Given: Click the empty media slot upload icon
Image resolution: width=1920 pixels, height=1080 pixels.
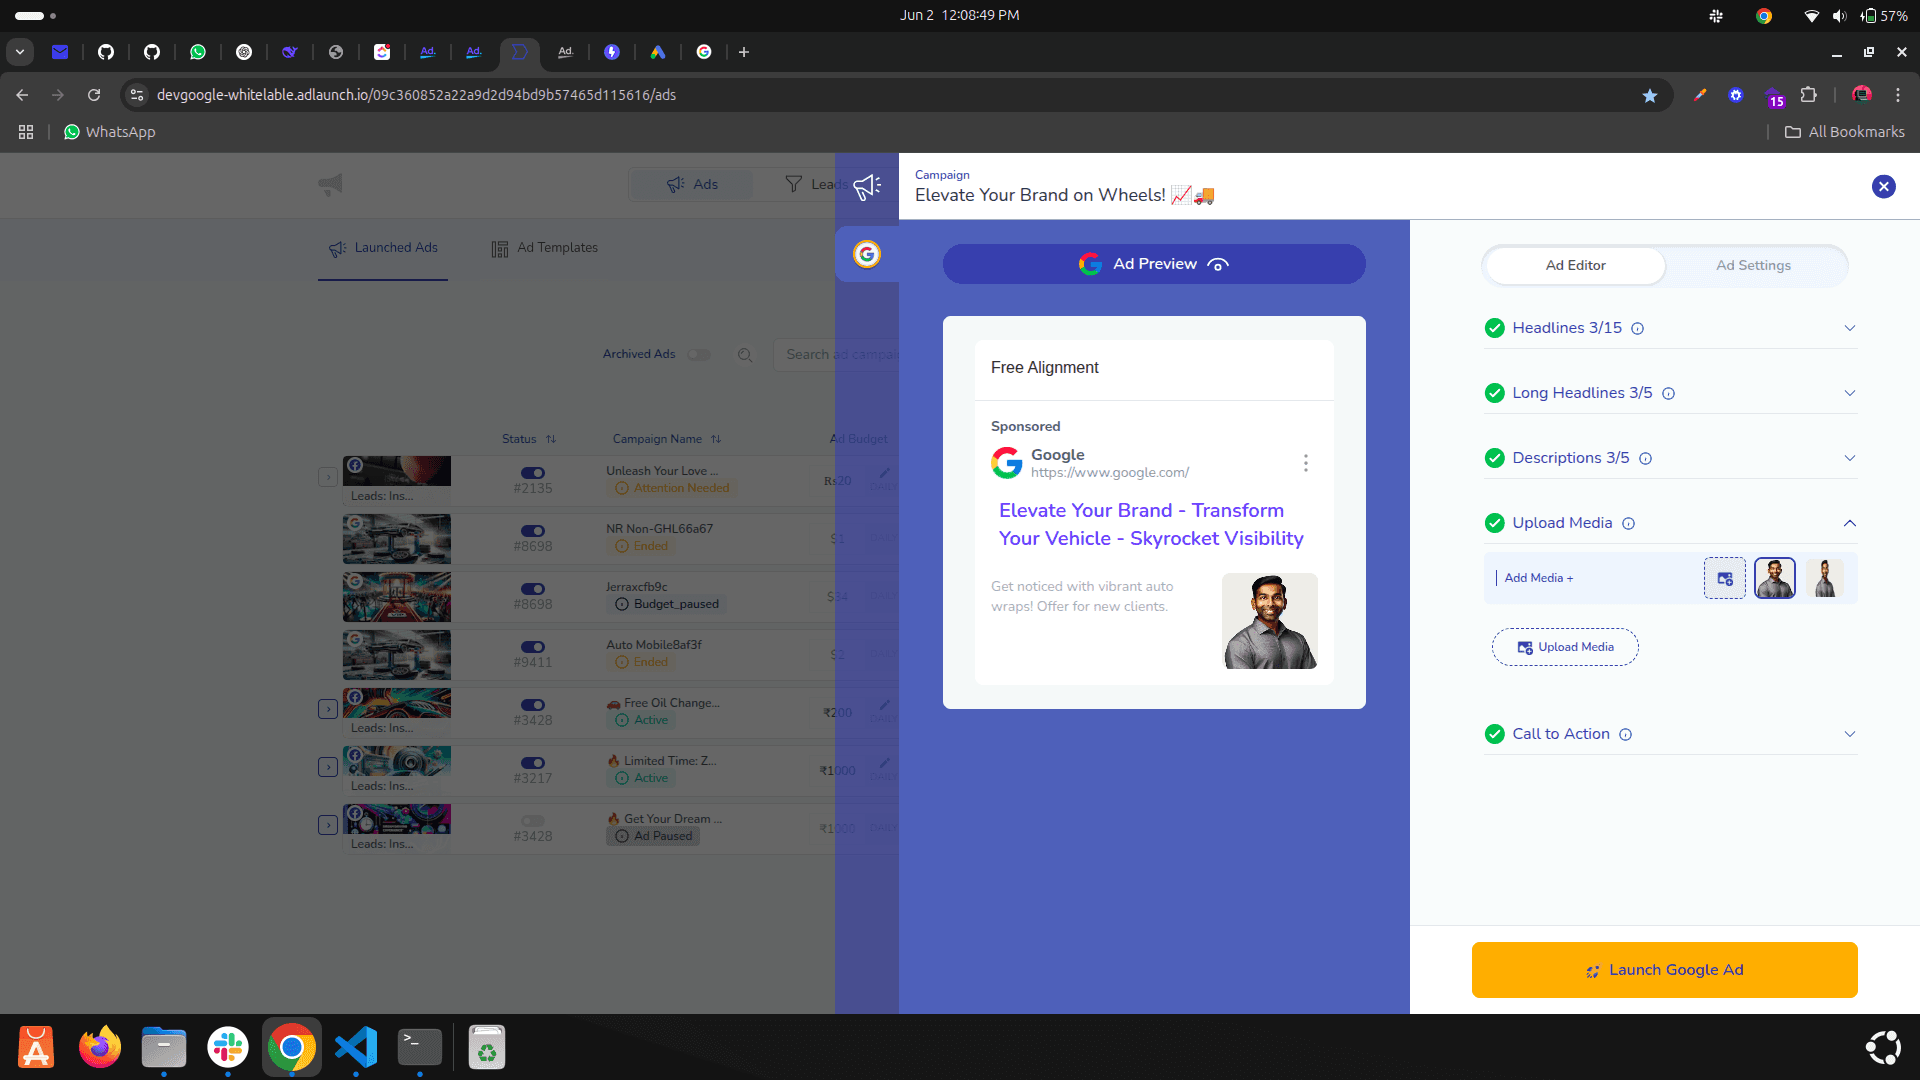Looking at the screenshot, I should pyautogui.click(x=1725, y=578).
